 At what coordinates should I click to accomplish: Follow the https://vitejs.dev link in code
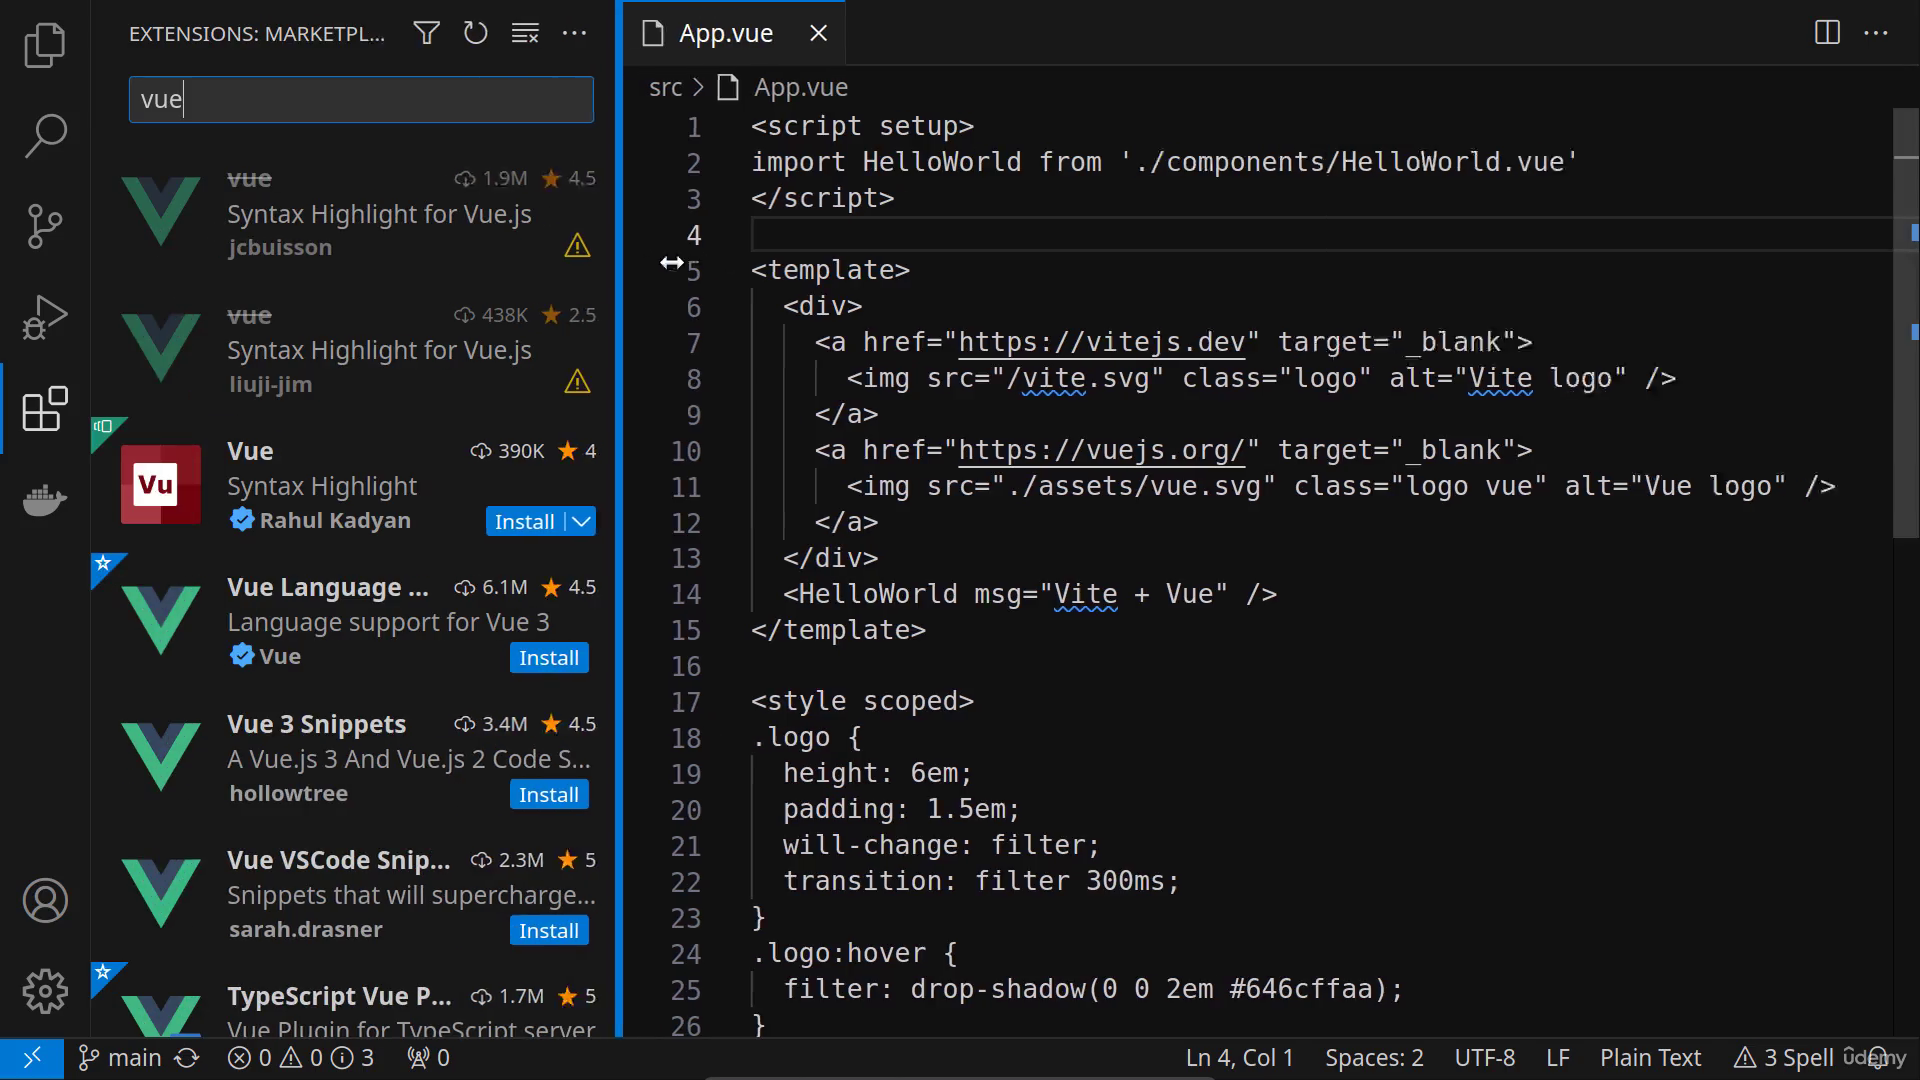(1102, 343)
